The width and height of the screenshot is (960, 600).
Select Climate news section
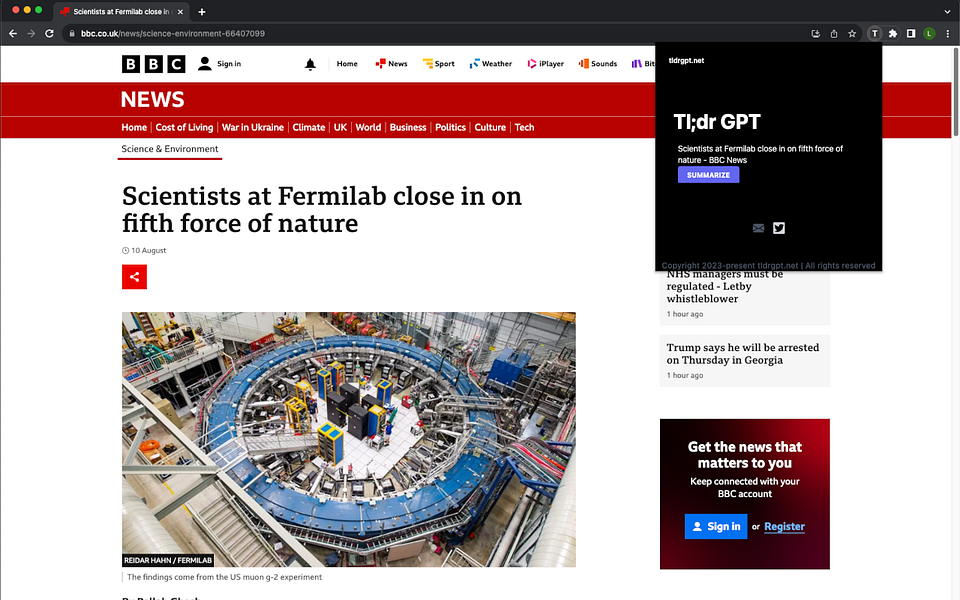tap(309, 127)
